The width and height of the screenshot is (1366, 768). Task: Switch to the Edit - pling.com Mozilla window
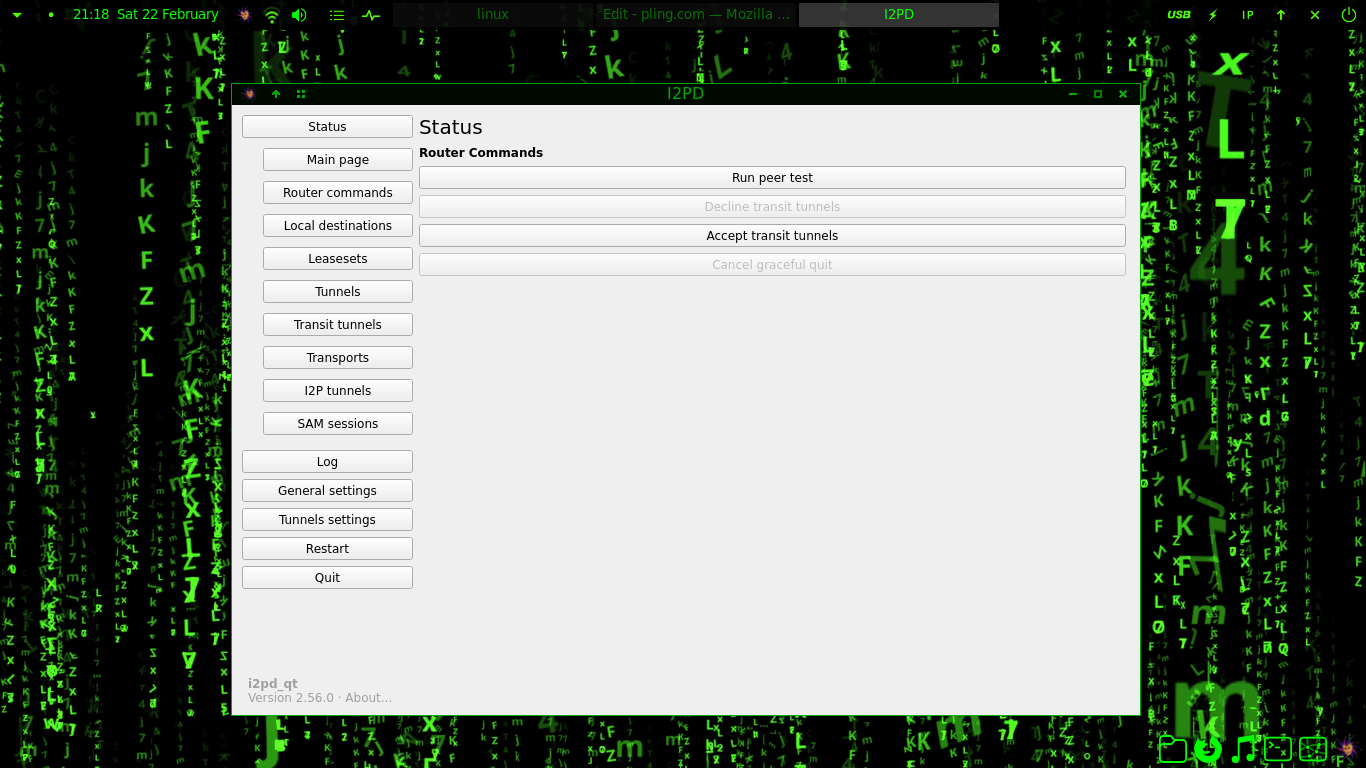[697, 15]
